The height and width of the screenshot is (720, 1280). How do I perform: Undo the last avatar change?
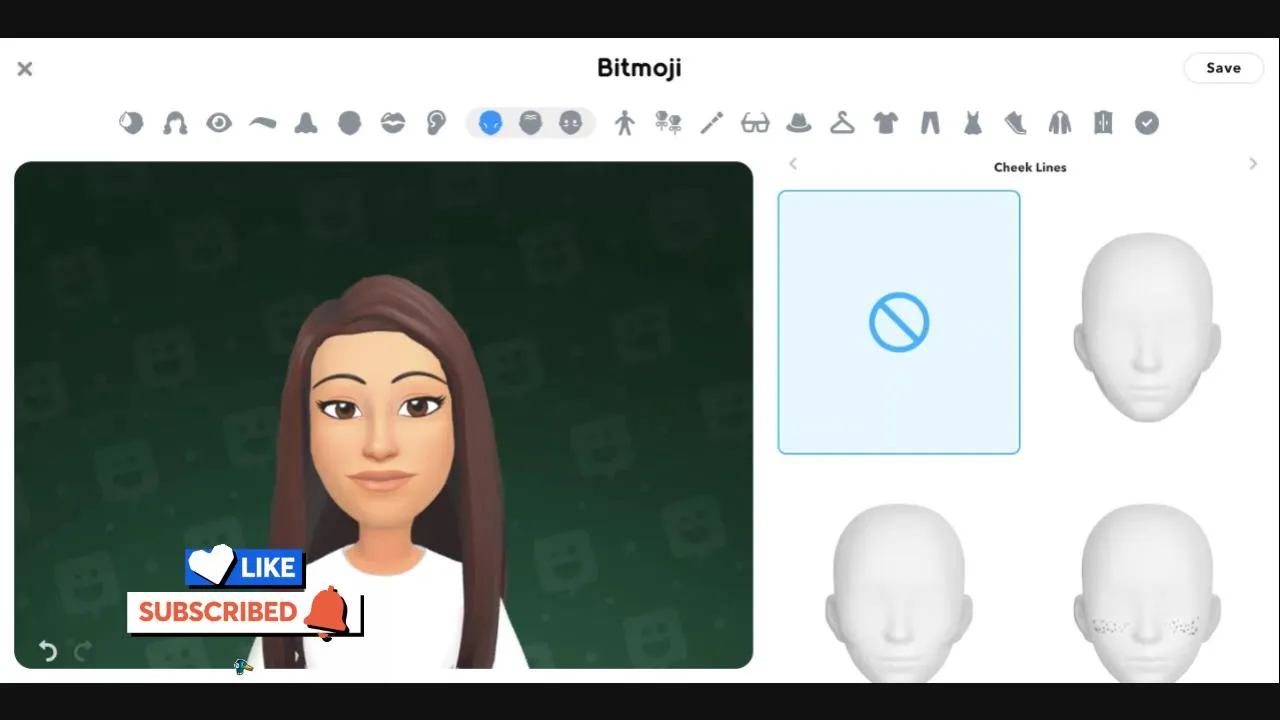click(47, 651)
